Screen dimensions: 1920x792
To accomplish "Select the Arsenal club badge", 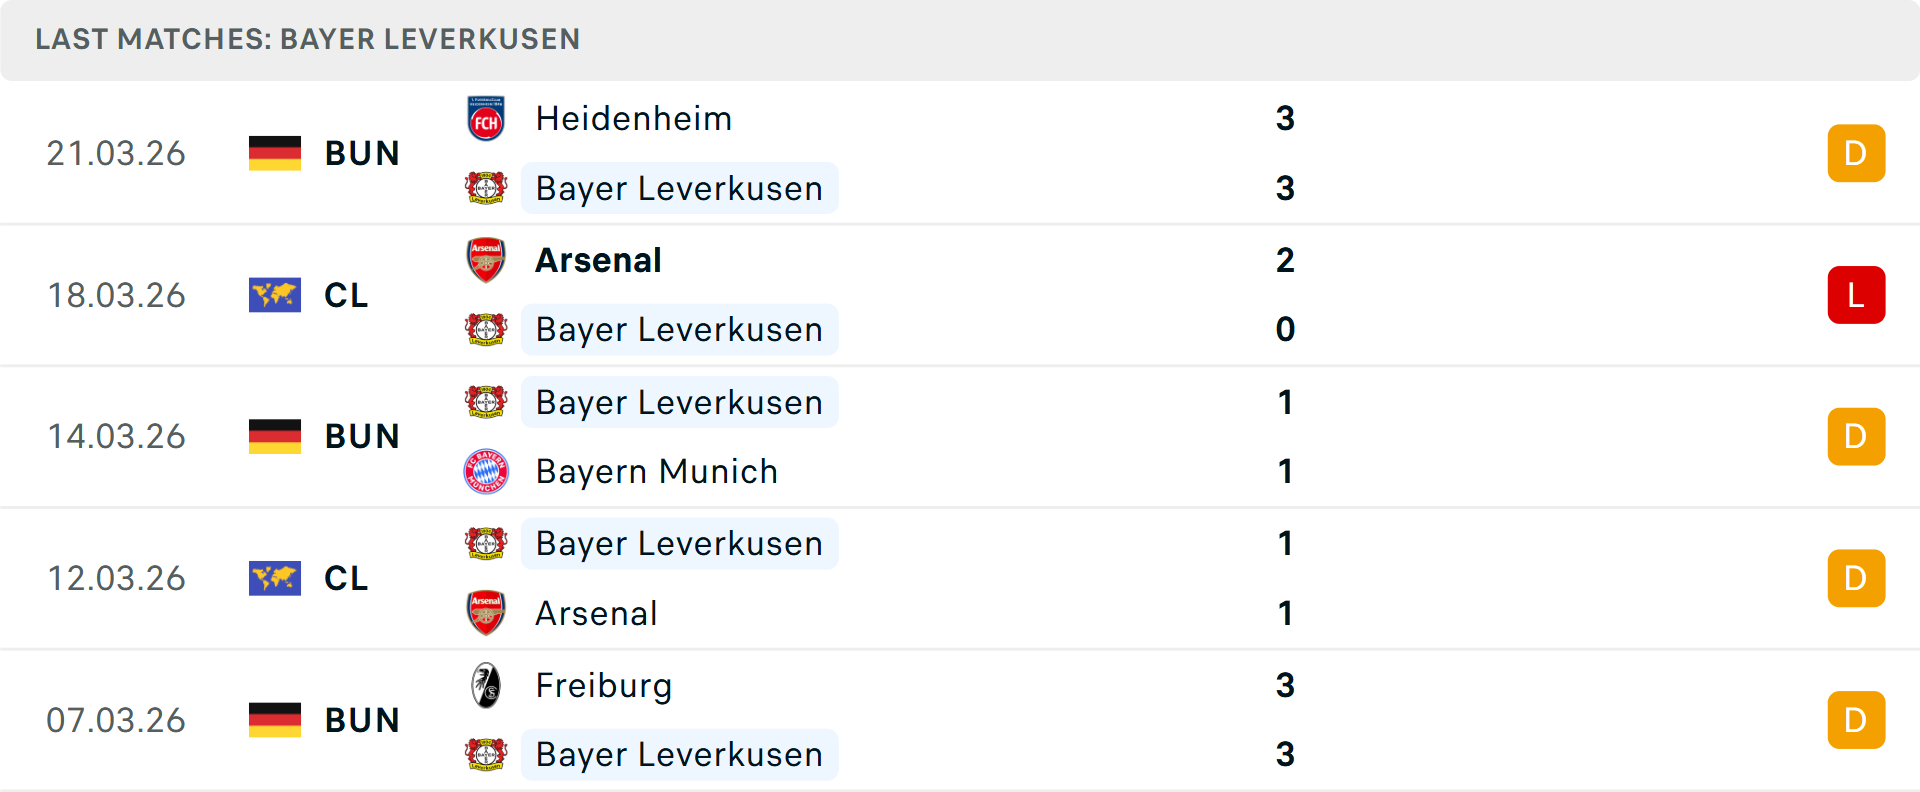I will (486, 259).
